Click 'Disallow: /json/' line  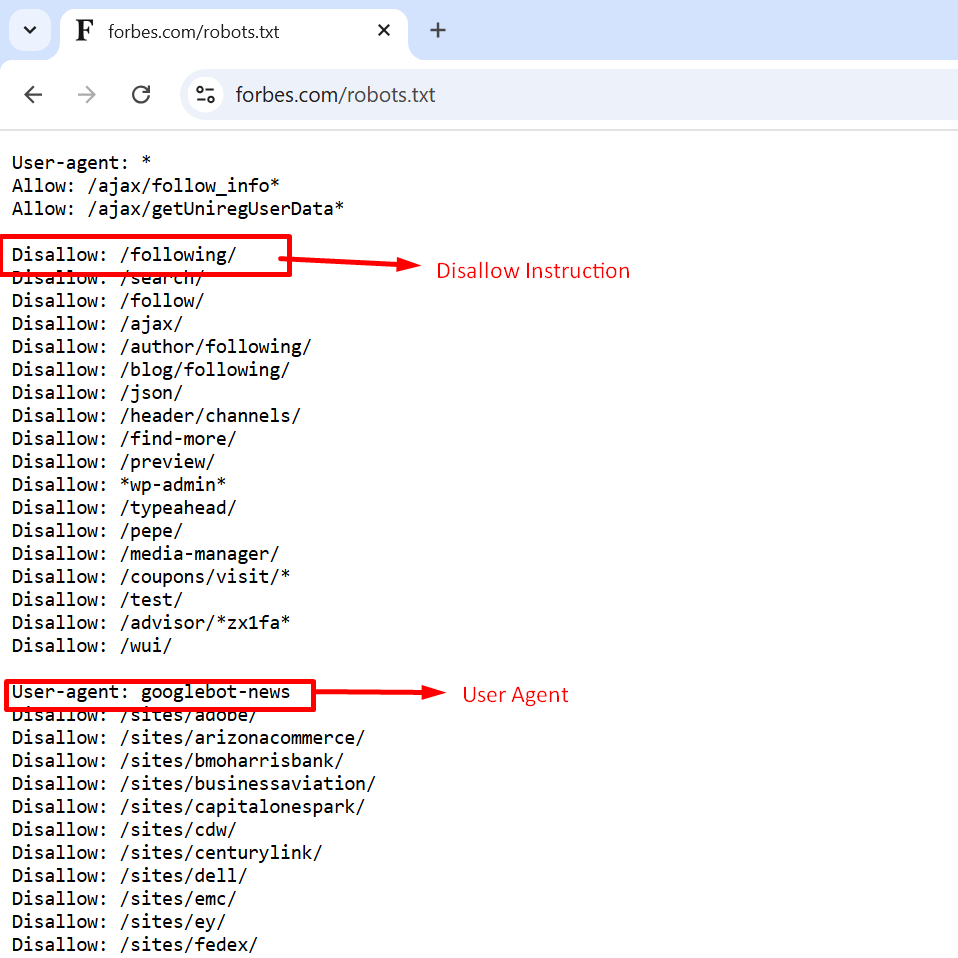tap(97, 393)
